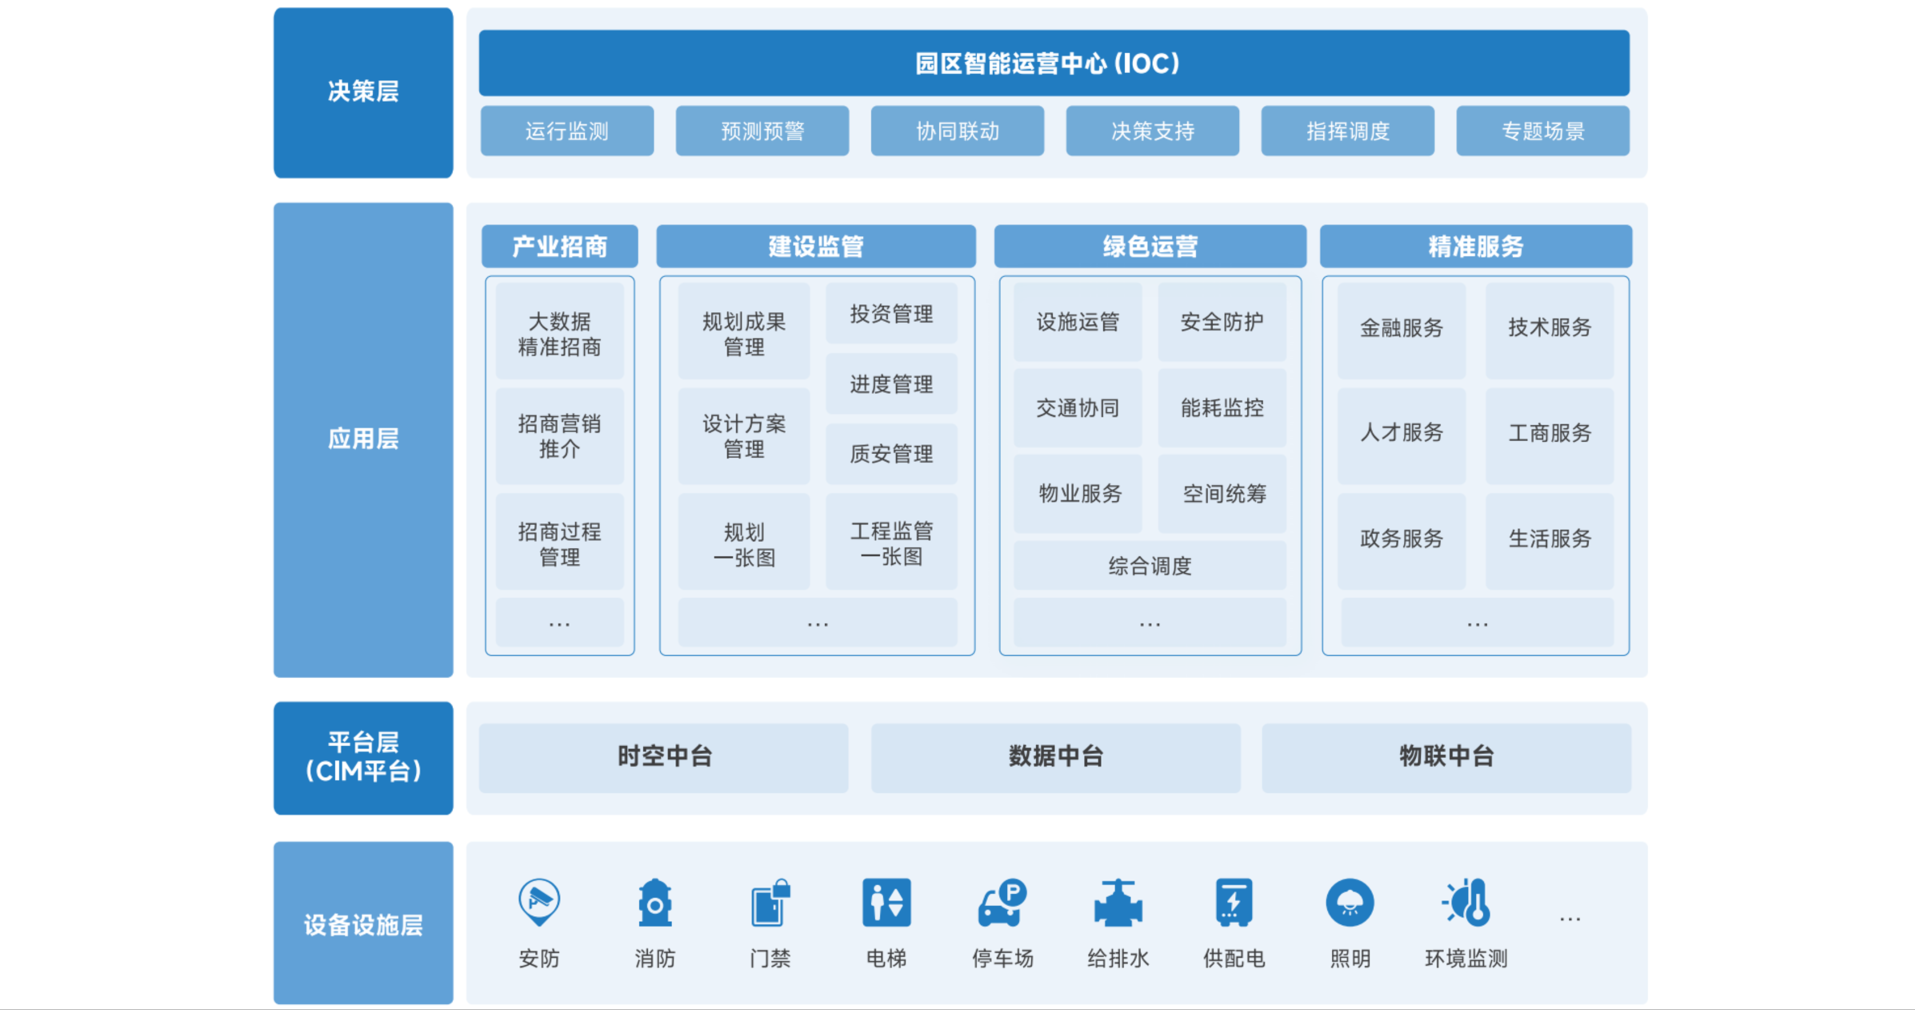1915x1010 pixels.
Task: Select the 大数据精准招商 tile
Action: (x=559, y=334)
